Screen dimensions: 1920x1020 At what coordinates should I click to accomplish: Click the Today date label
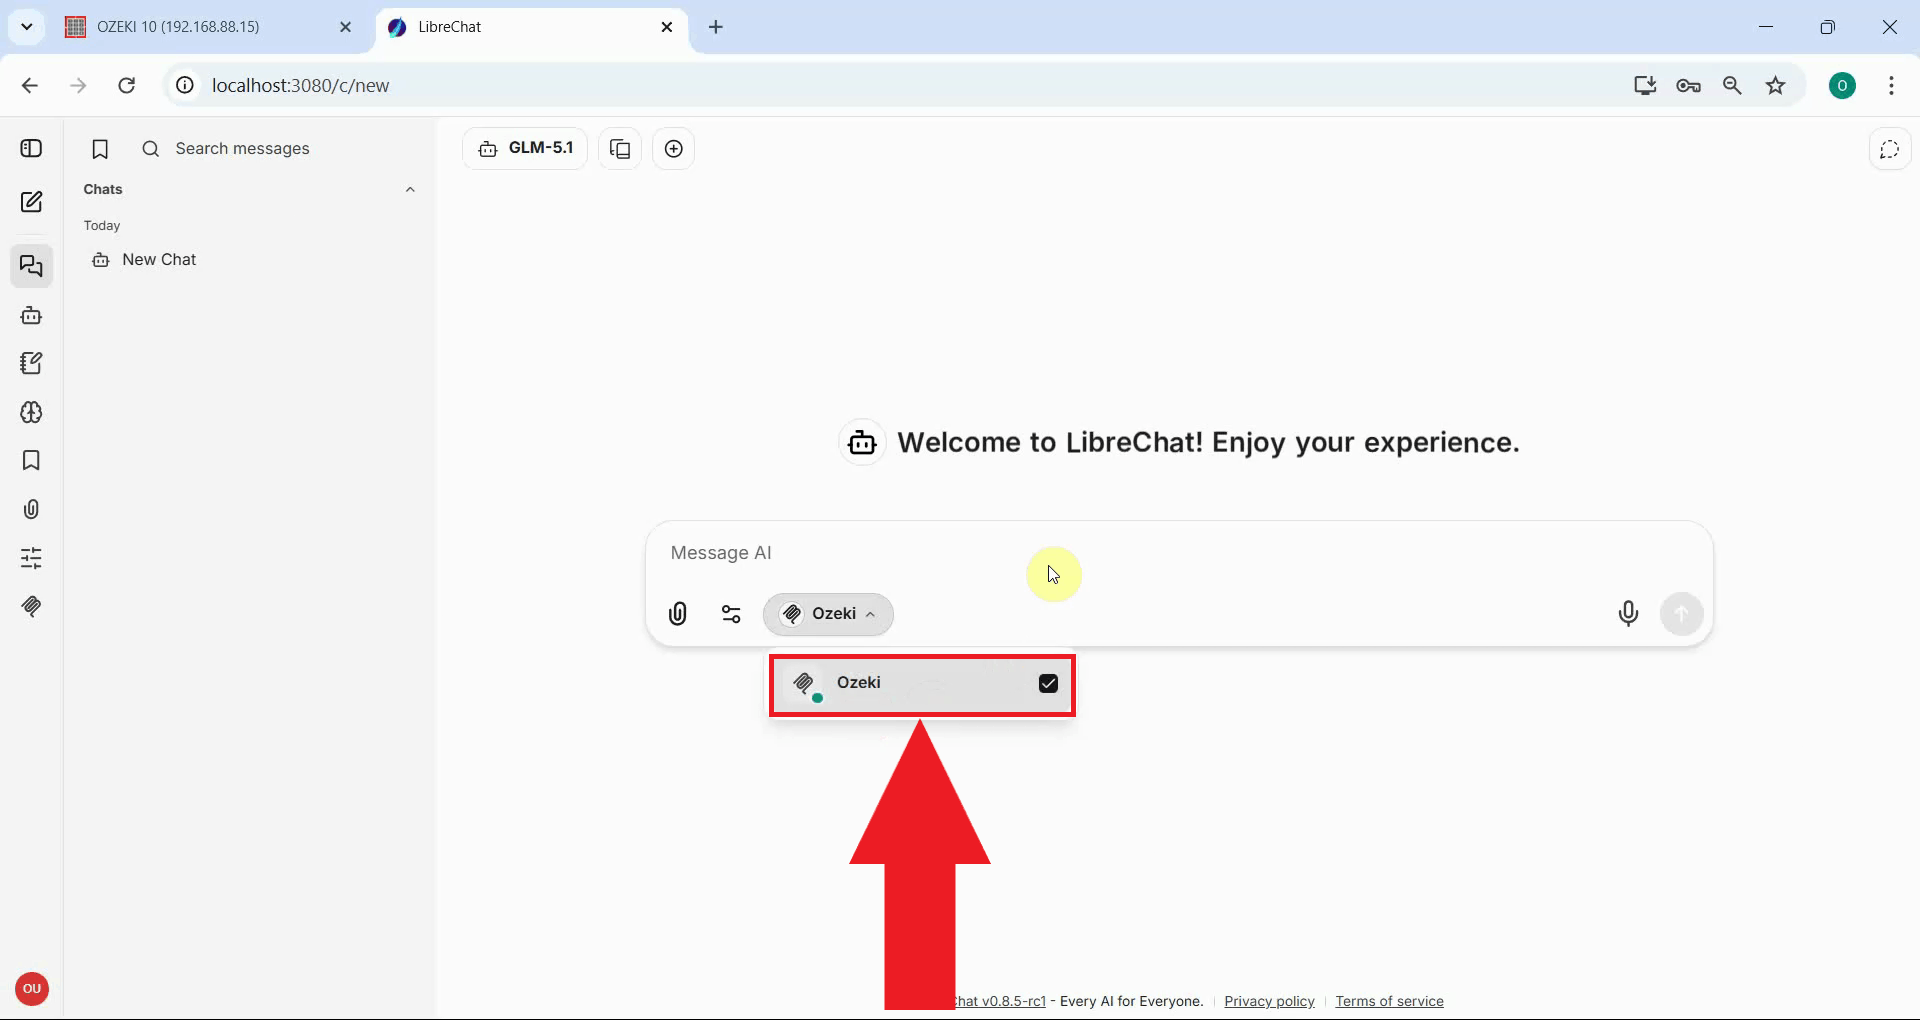click(102, 226)
